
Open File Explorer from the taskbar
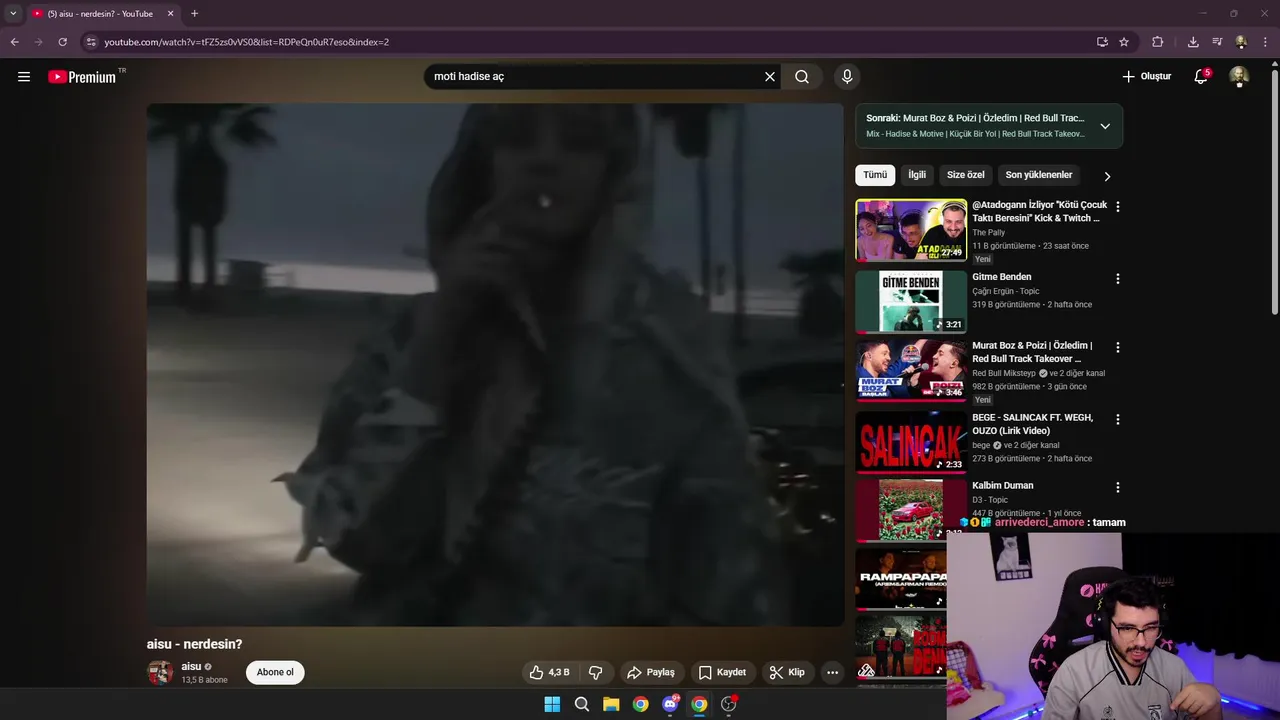coord(611,704)
